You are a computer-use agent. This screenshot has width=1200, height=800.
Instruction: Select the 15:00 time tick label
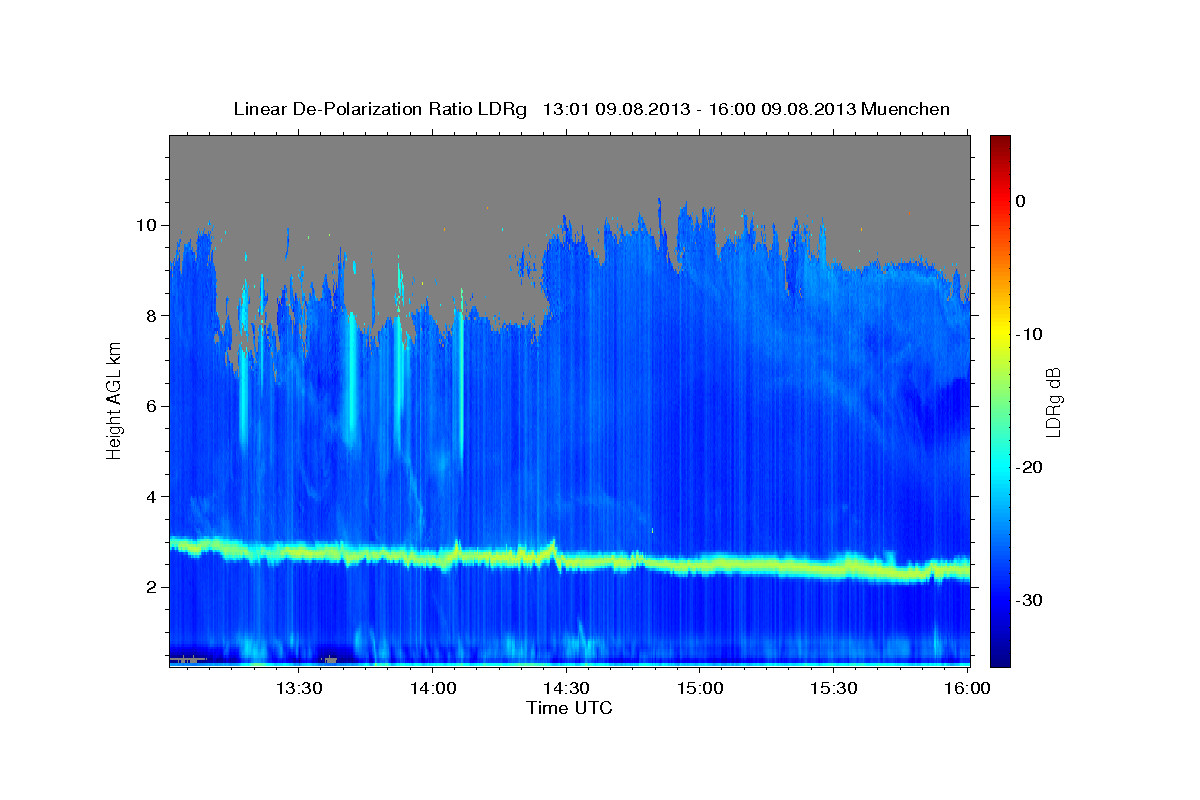click(x=700, y=688)
